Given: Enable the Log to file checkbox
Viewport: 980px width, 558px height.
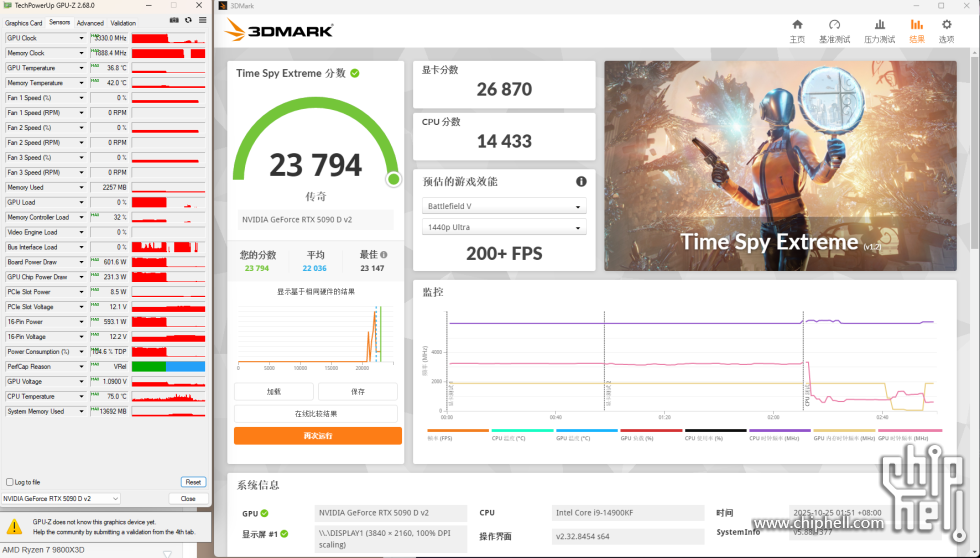Looking at the screenshot, I should coord(10,482).
